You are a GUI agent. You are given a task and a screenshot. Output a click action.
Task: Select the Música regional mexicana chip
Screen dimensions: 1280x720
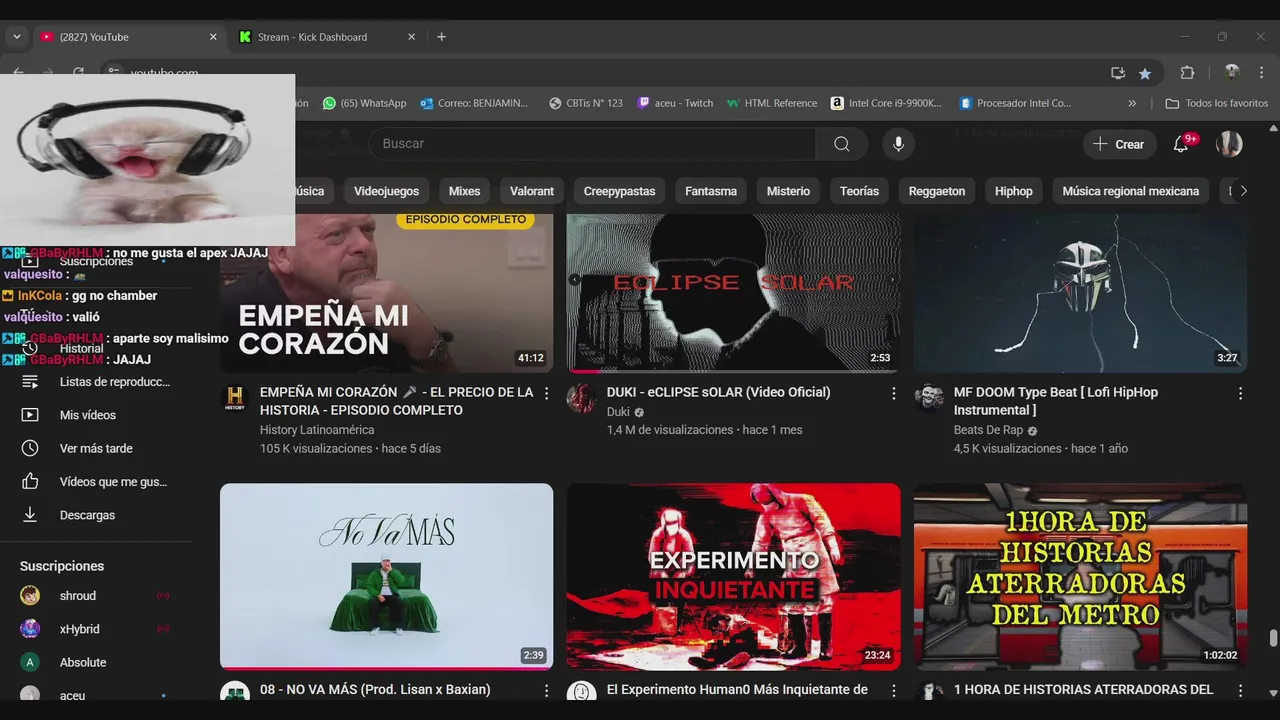click(x=1130, y=191)
